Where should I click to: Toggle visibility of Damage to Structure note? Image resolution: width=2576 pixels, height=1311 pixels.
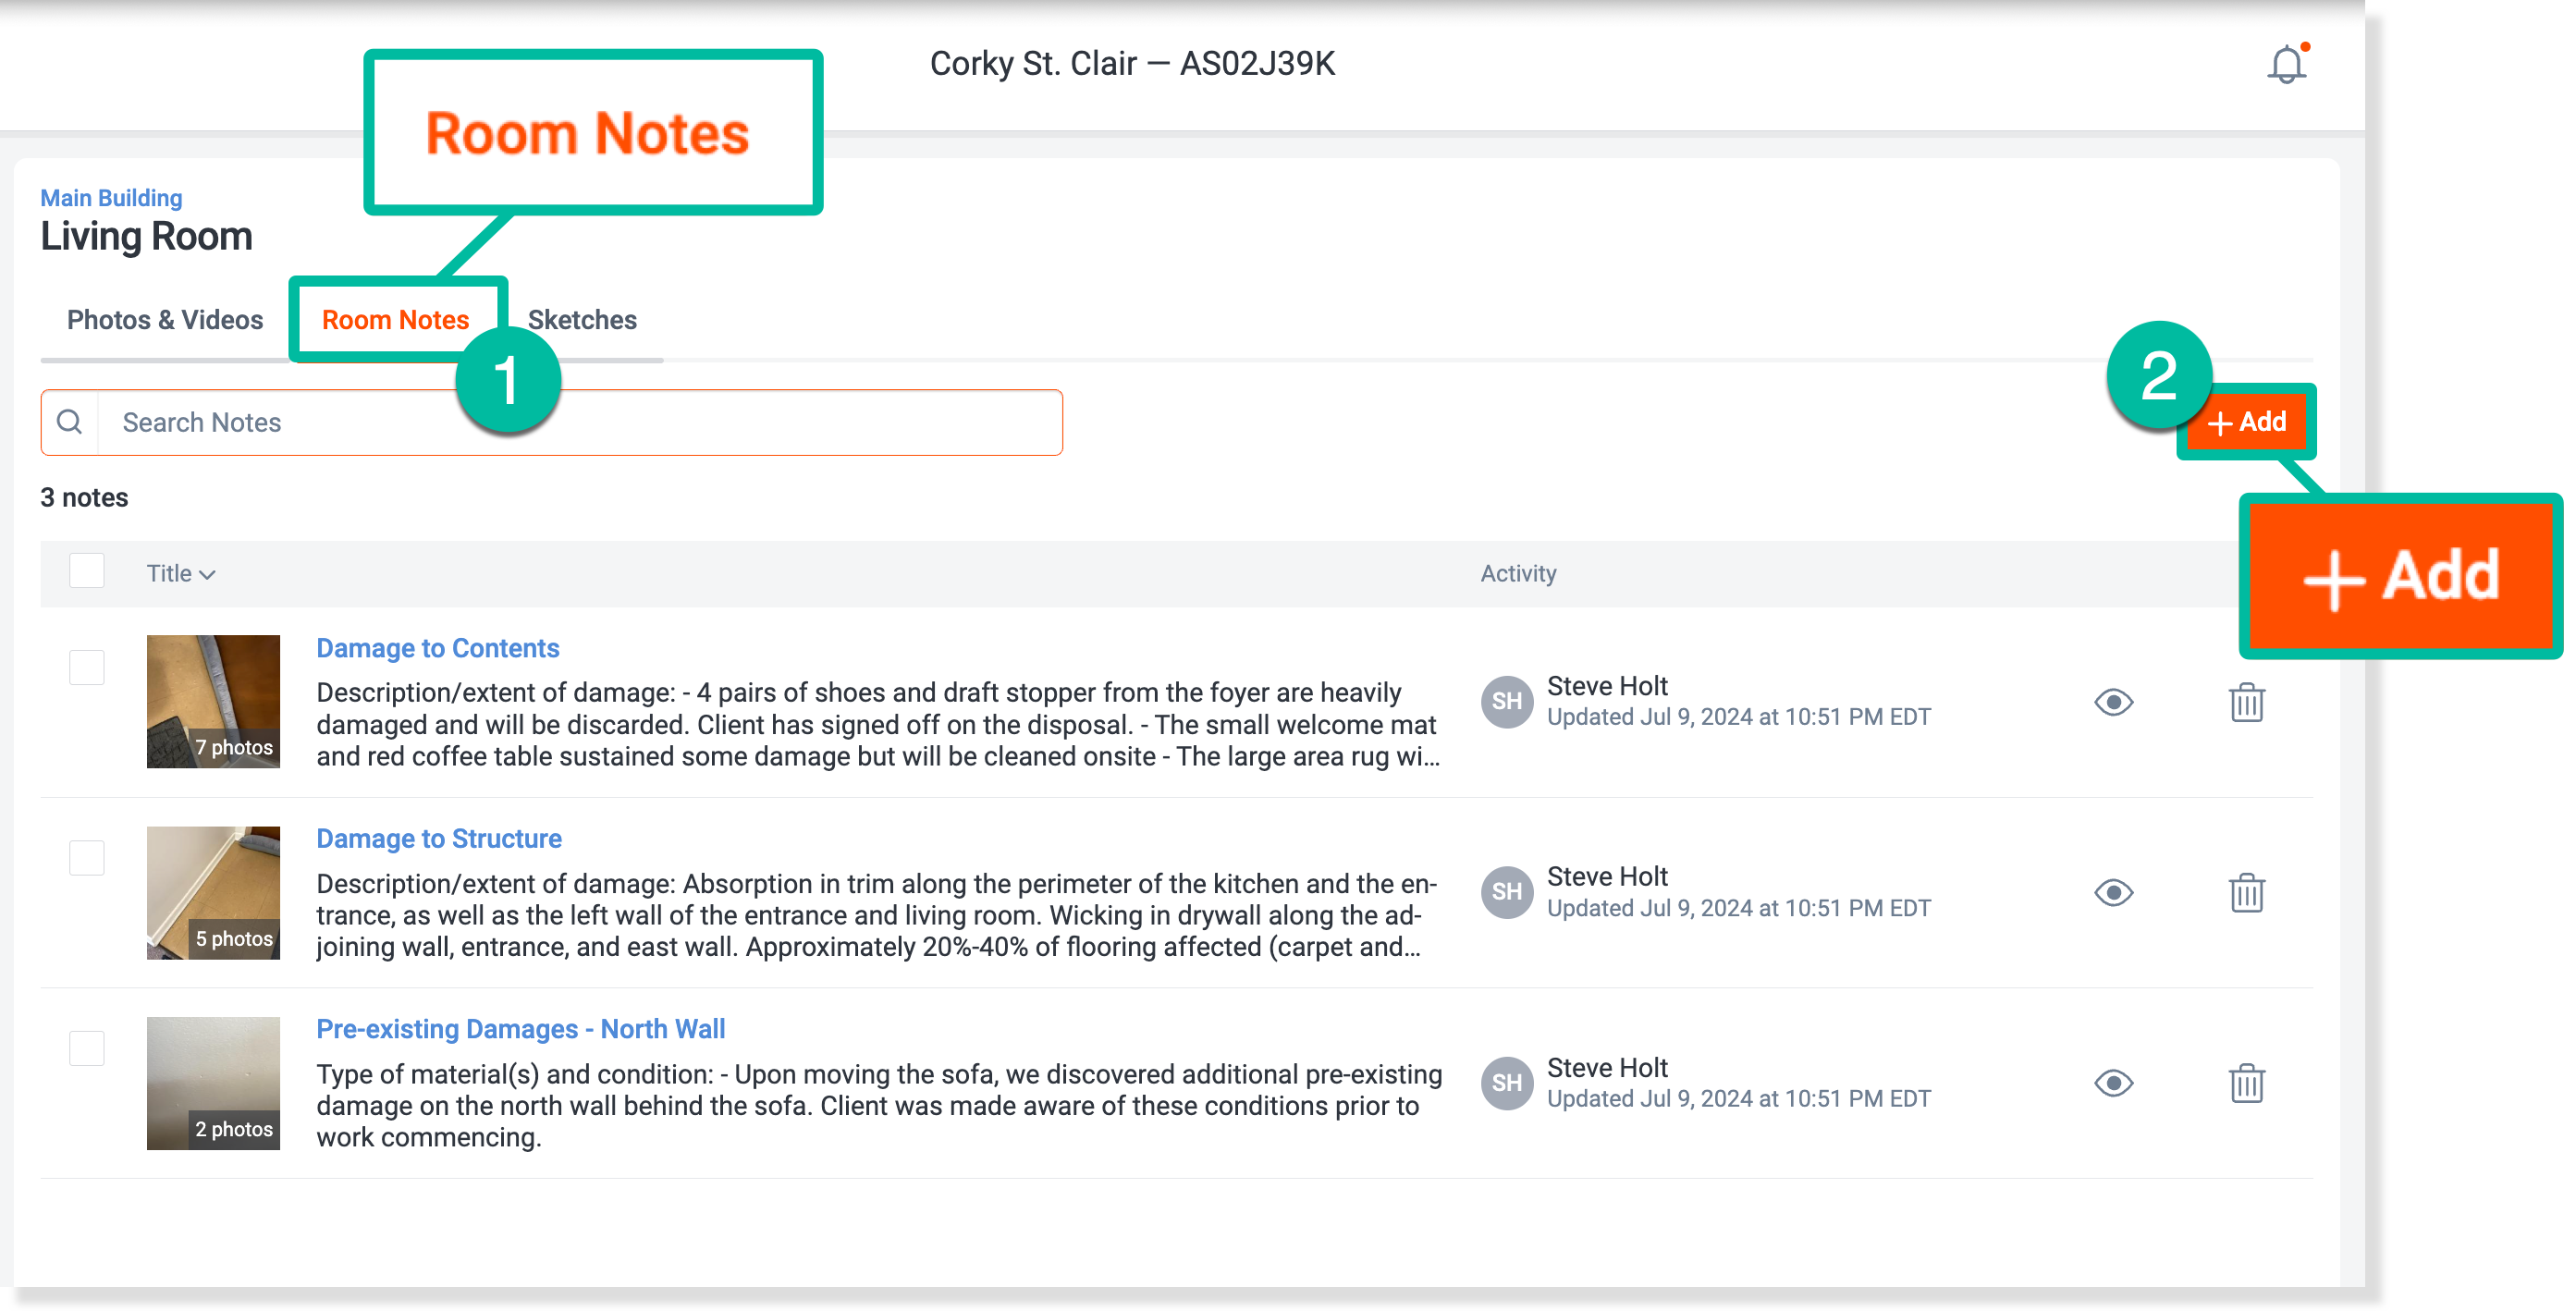click(2113, 892)
